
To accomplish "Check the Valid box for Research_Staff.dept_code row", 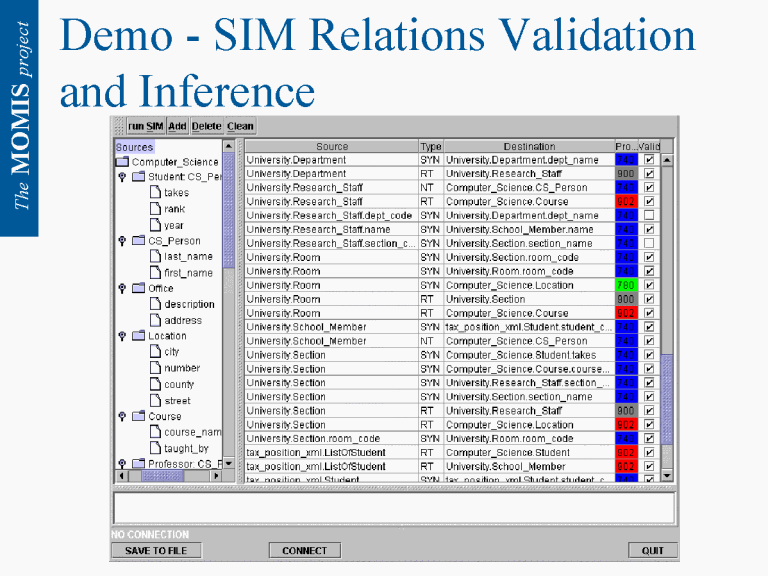I will click(649, 215).
